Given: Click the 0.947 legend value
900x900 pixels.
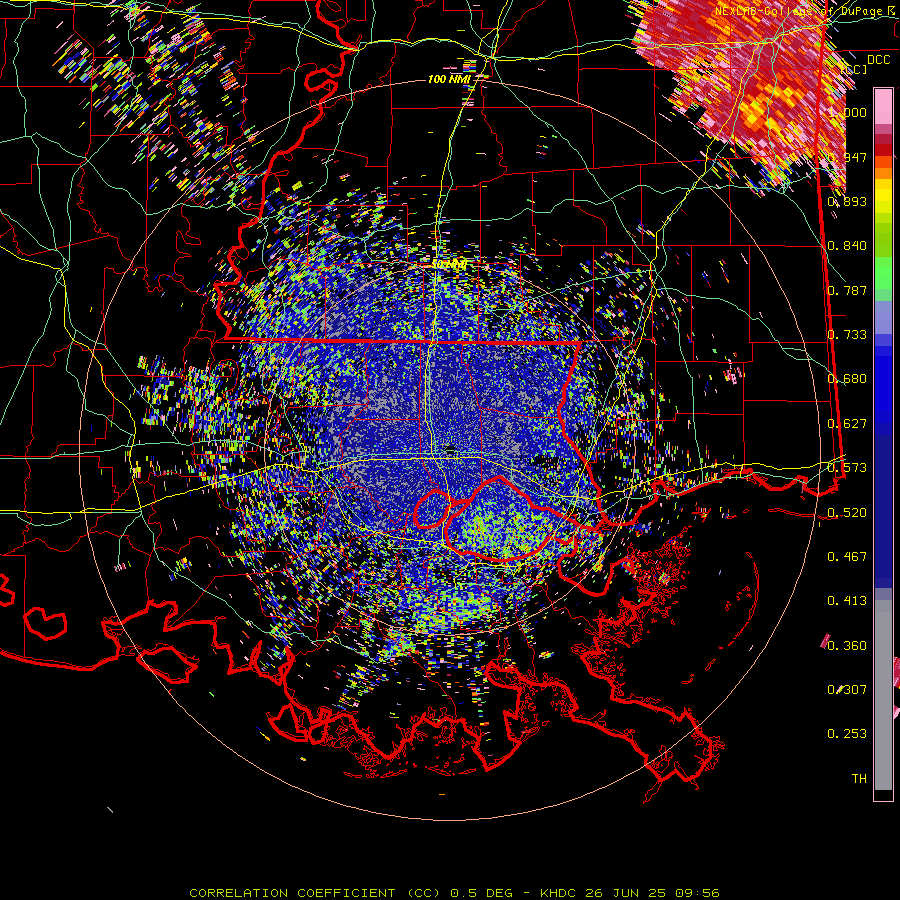Looking at the screenshot, I should 847,157.
